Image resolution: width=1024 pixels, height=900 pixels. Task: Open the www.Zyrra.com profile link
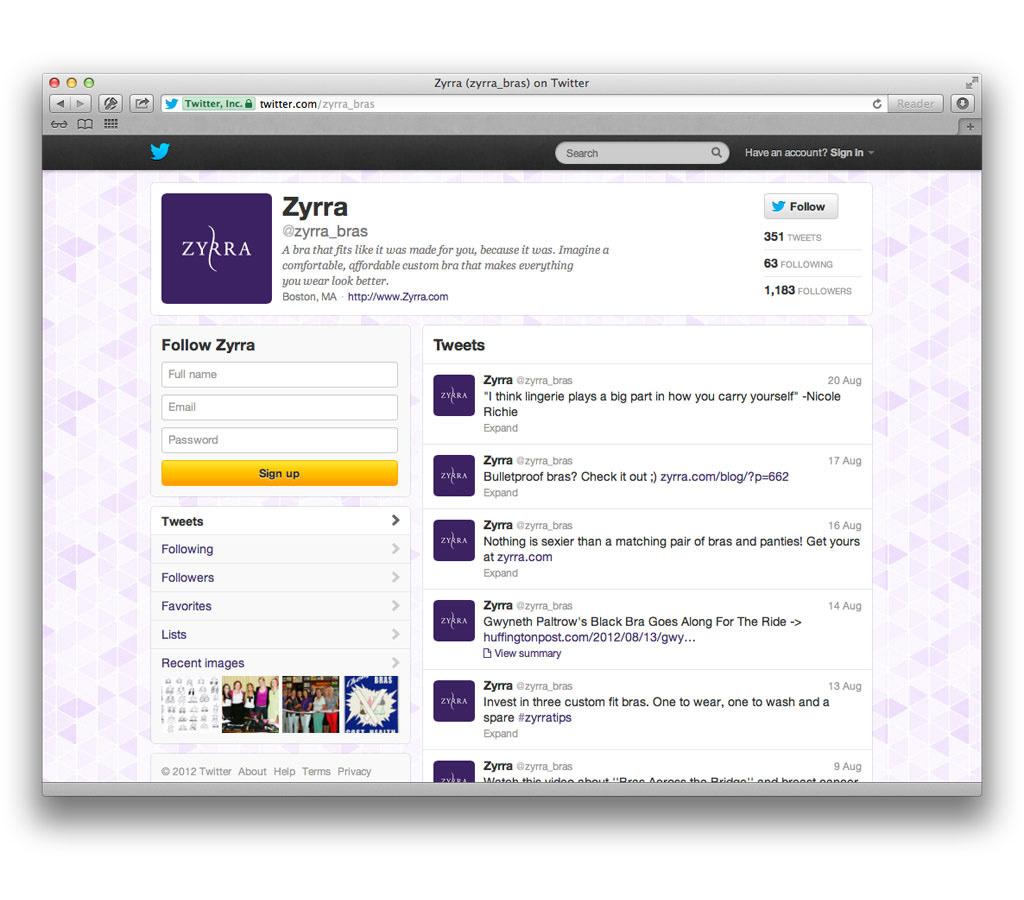point(398,297)
